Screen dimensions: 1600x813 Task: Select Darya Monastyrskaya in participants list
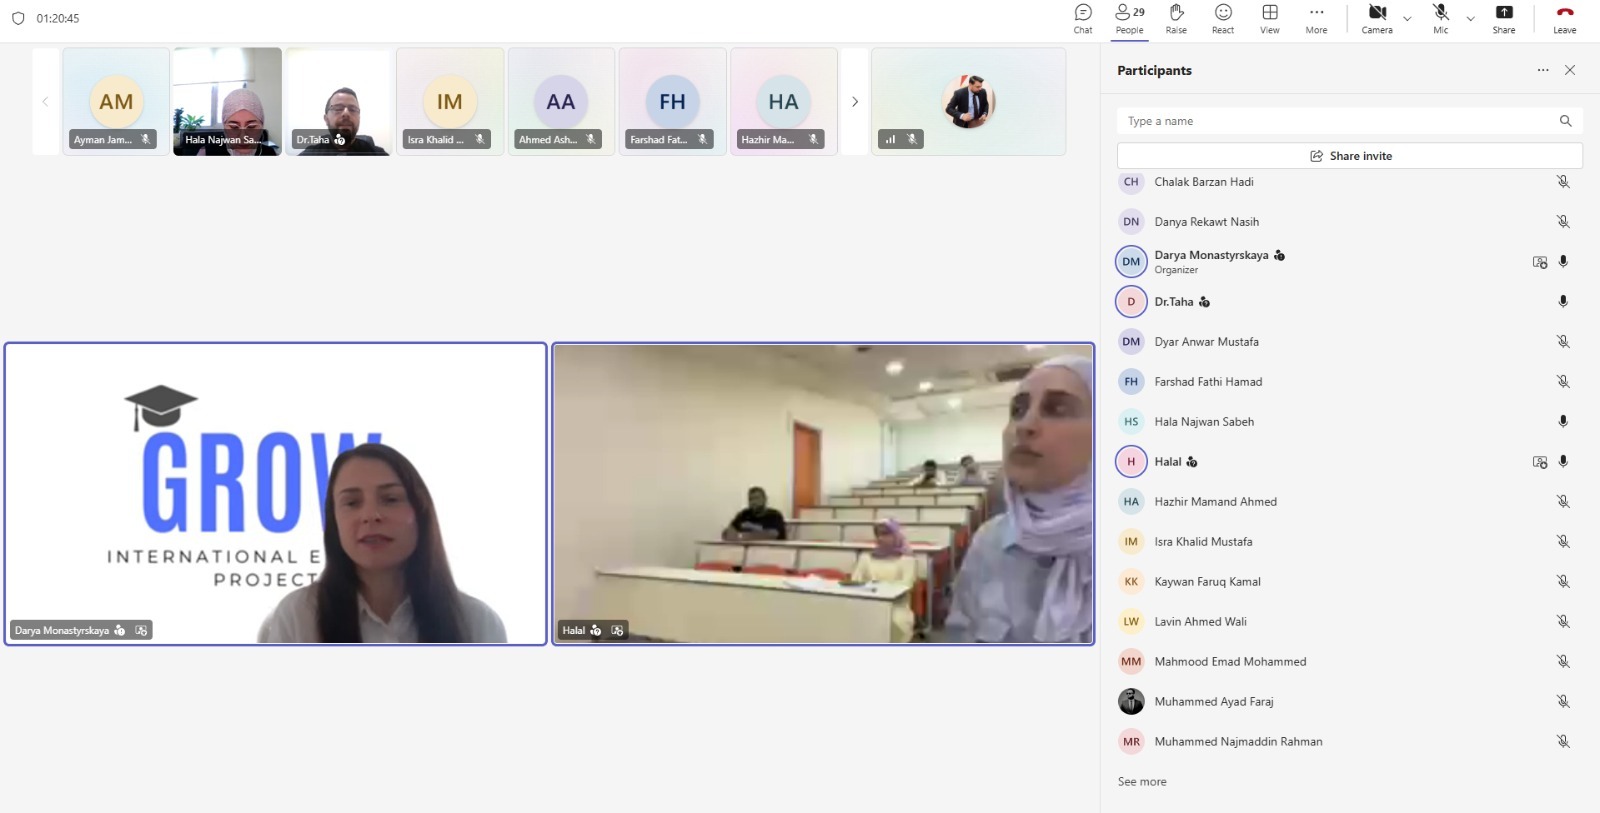[x=1211, y=256]
